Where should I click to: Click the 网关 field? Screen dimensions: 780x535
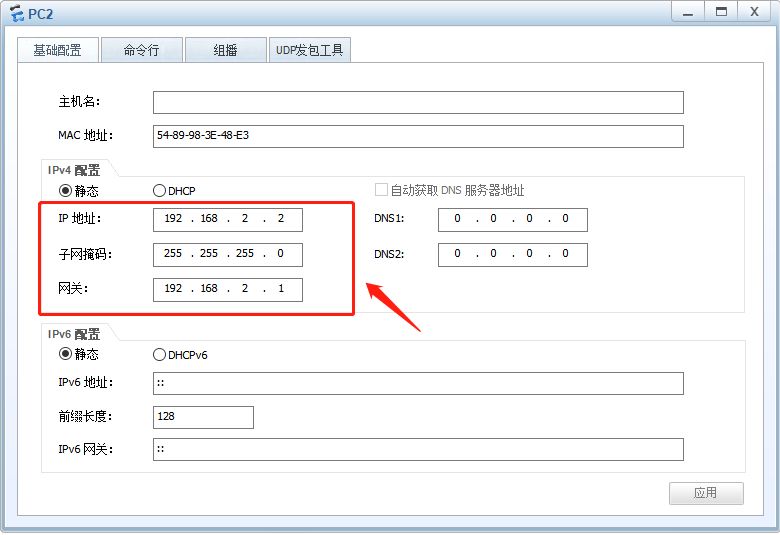coord(227,289)
